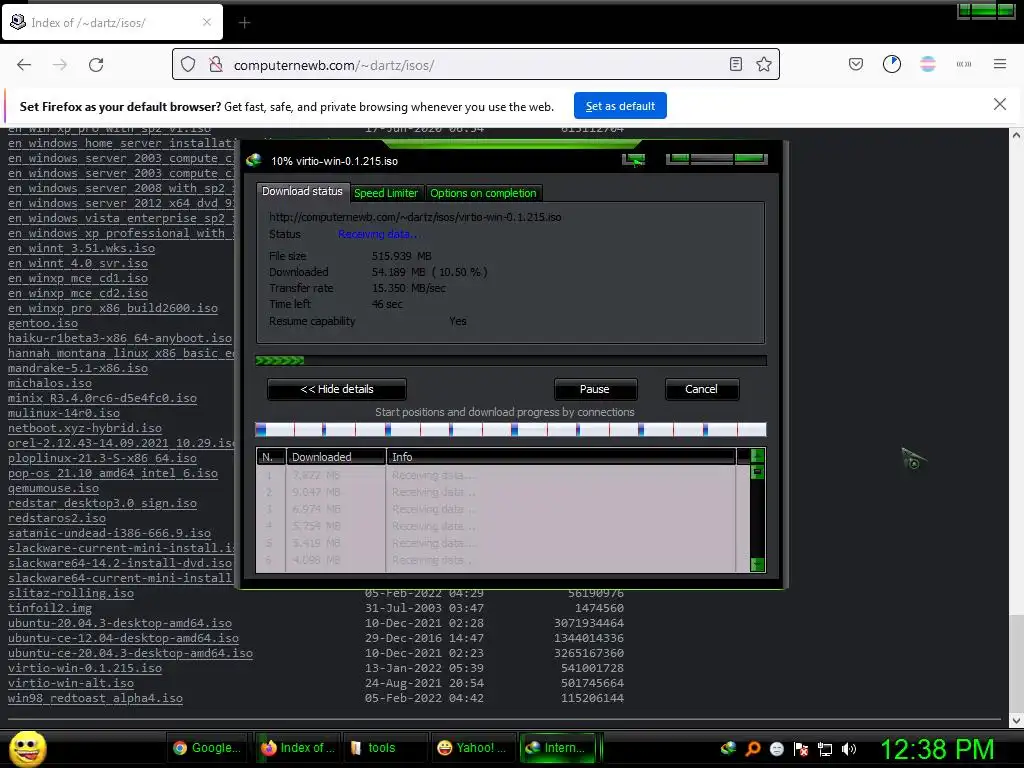Dismiss the default browser notification bar
The width and height of the screenshot is (1024, 768).
tap(999, 104)
